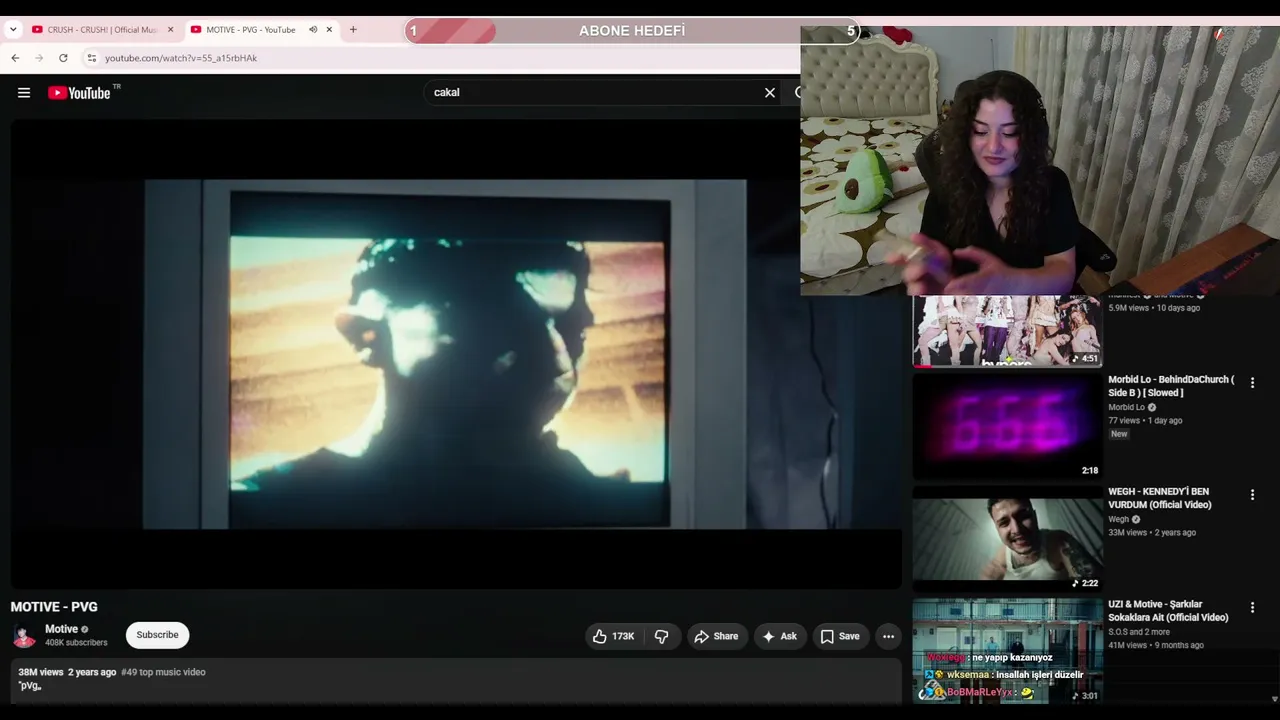Switch to the CRUSH - CRUSH! tab

click(101, 30)
